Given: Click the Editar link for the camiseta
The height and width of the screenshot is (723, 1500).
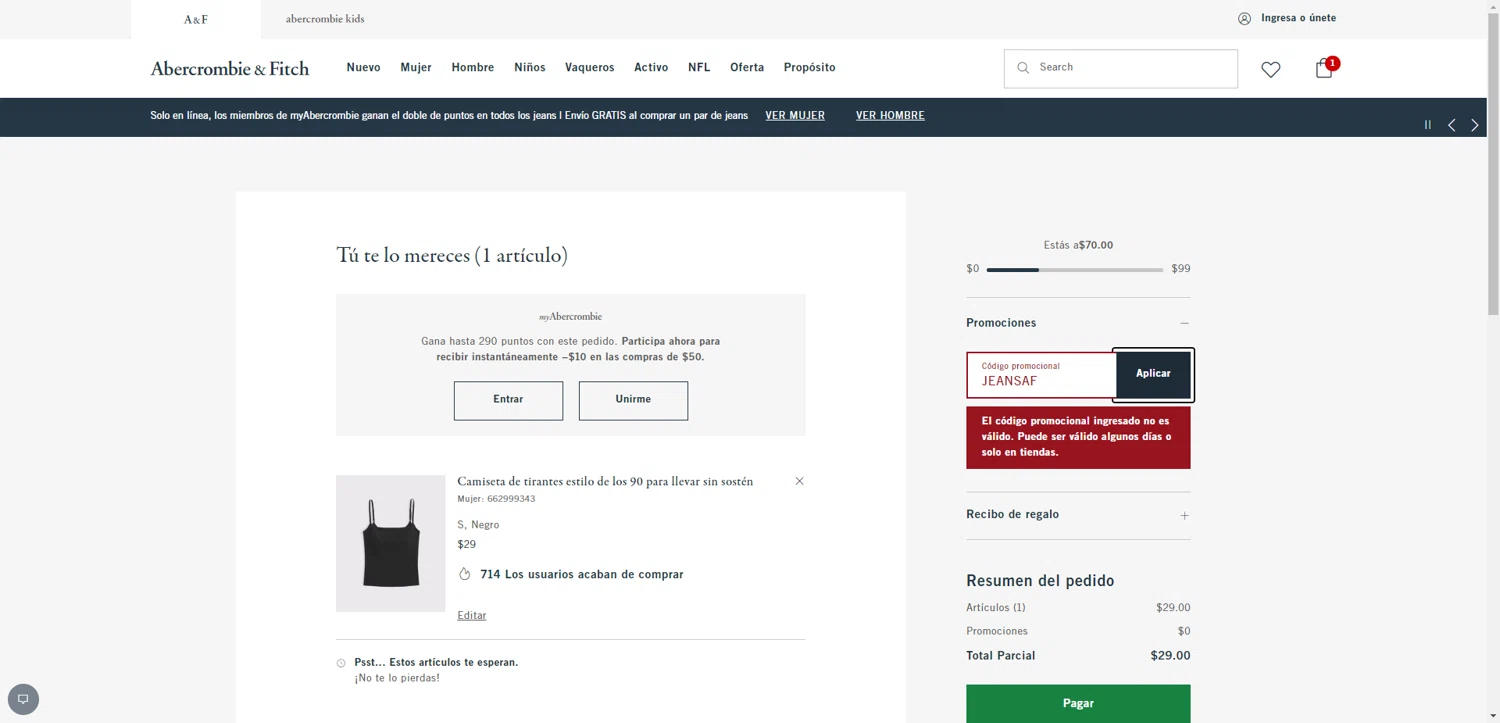Looking at the screenshot, I should coord(472,616).
